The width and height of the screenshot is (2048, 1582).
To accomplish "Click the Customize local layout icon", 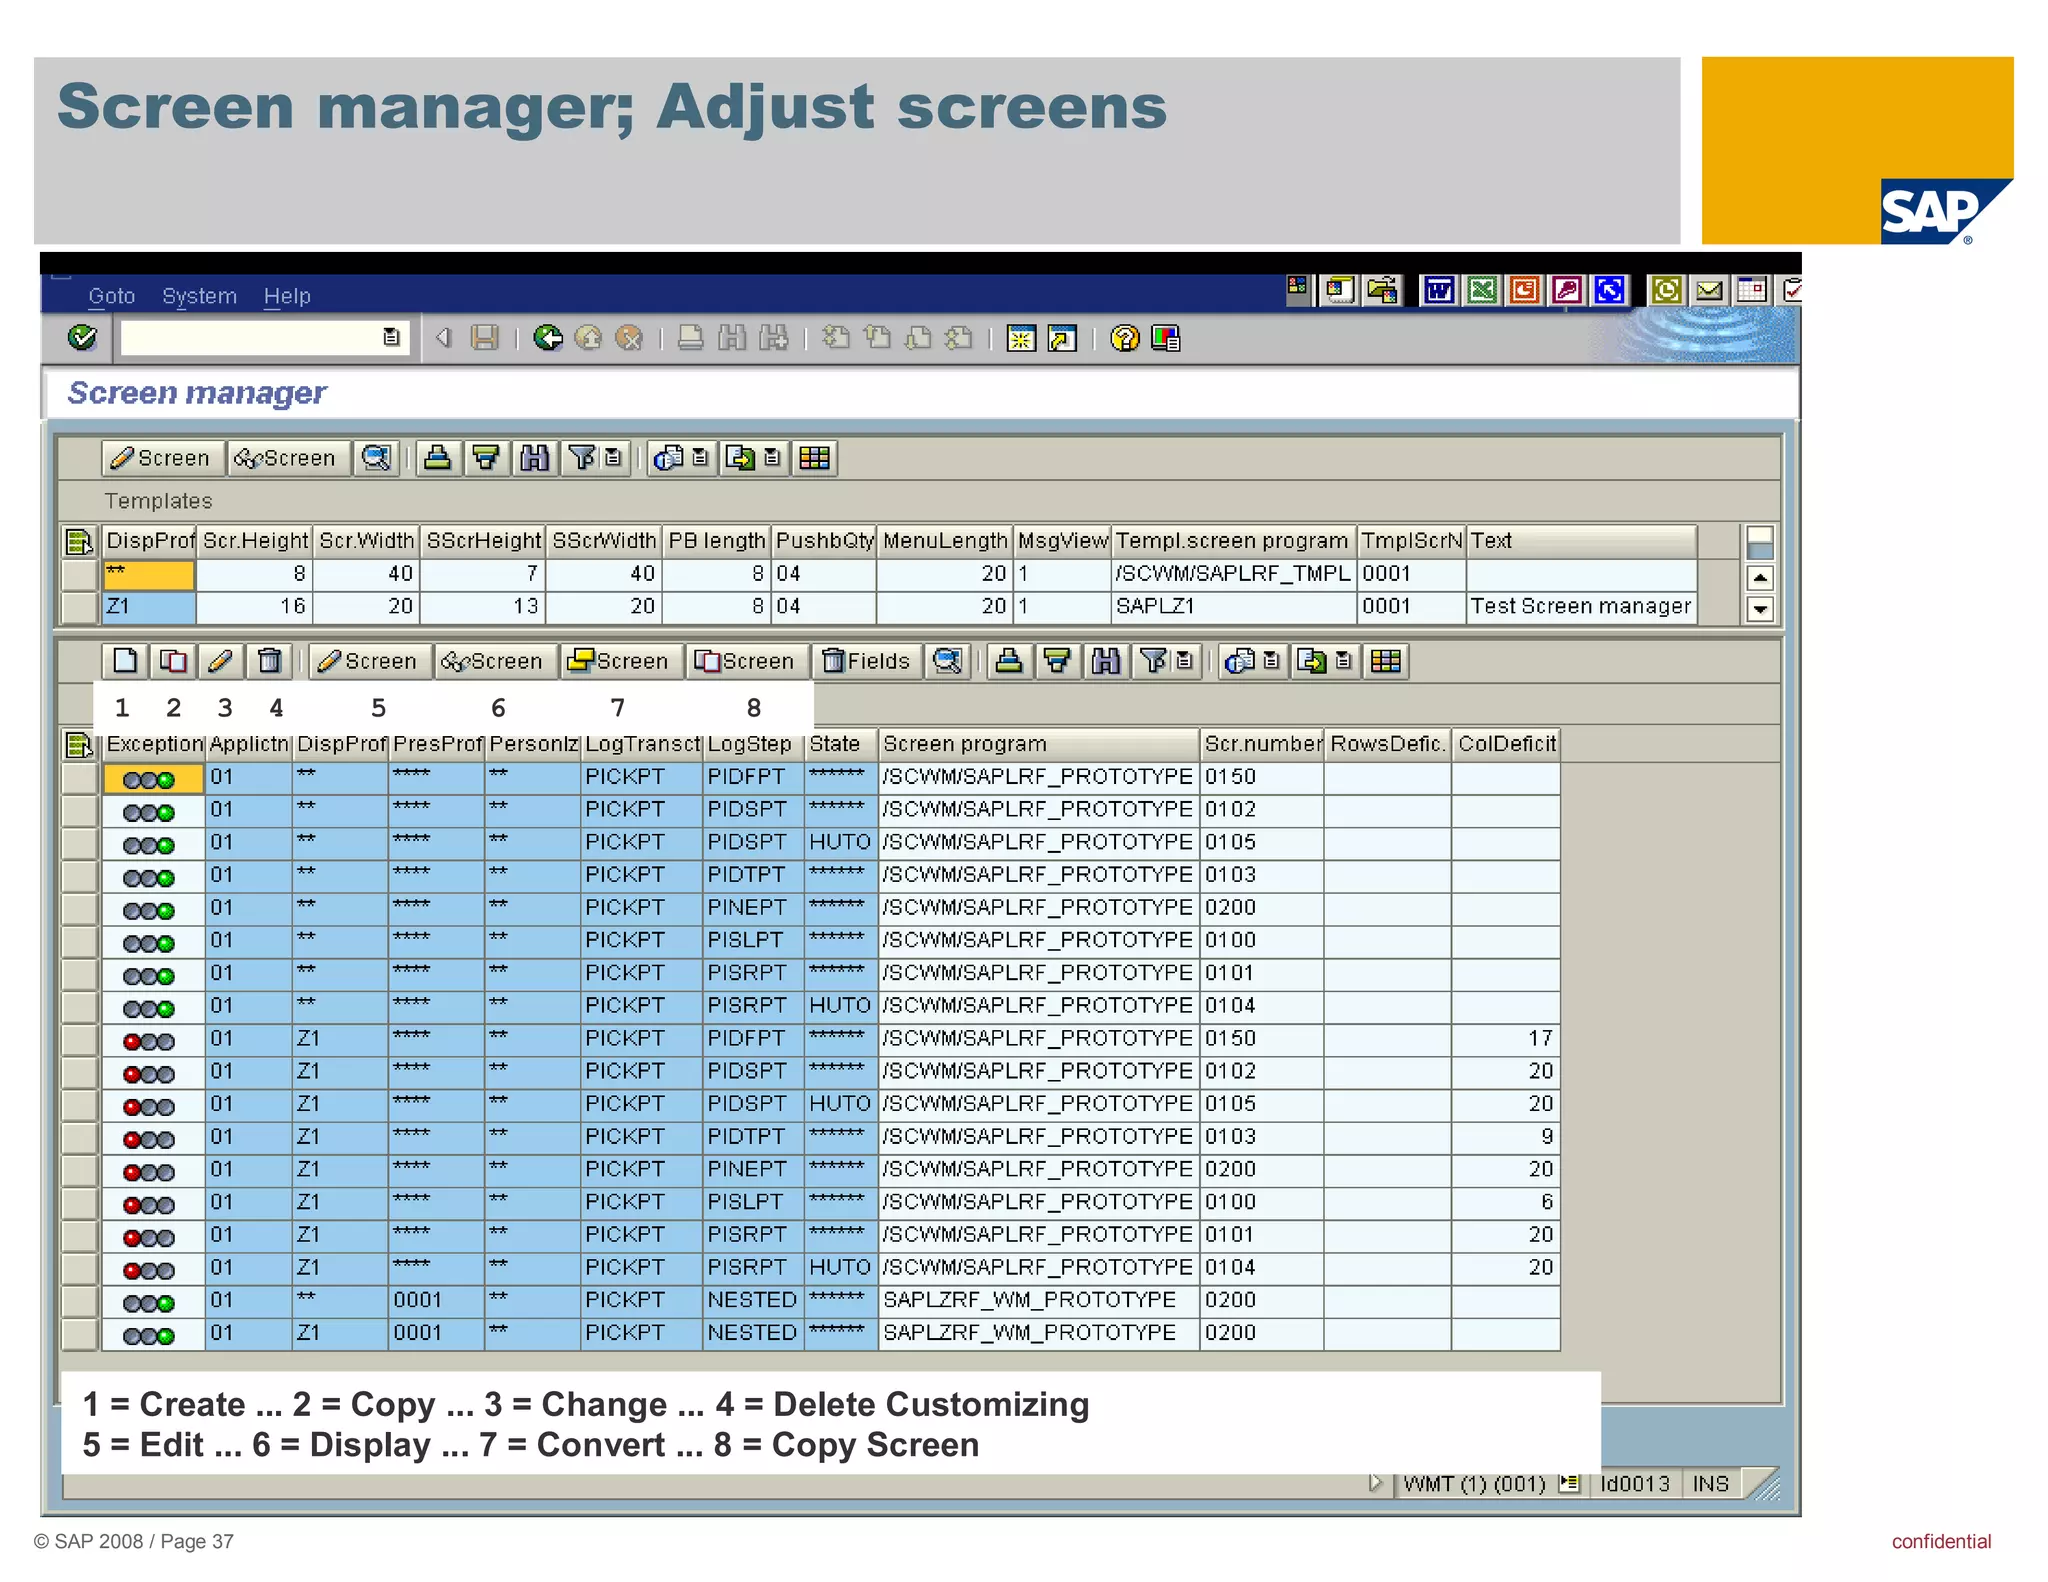I will [1166, 339].
